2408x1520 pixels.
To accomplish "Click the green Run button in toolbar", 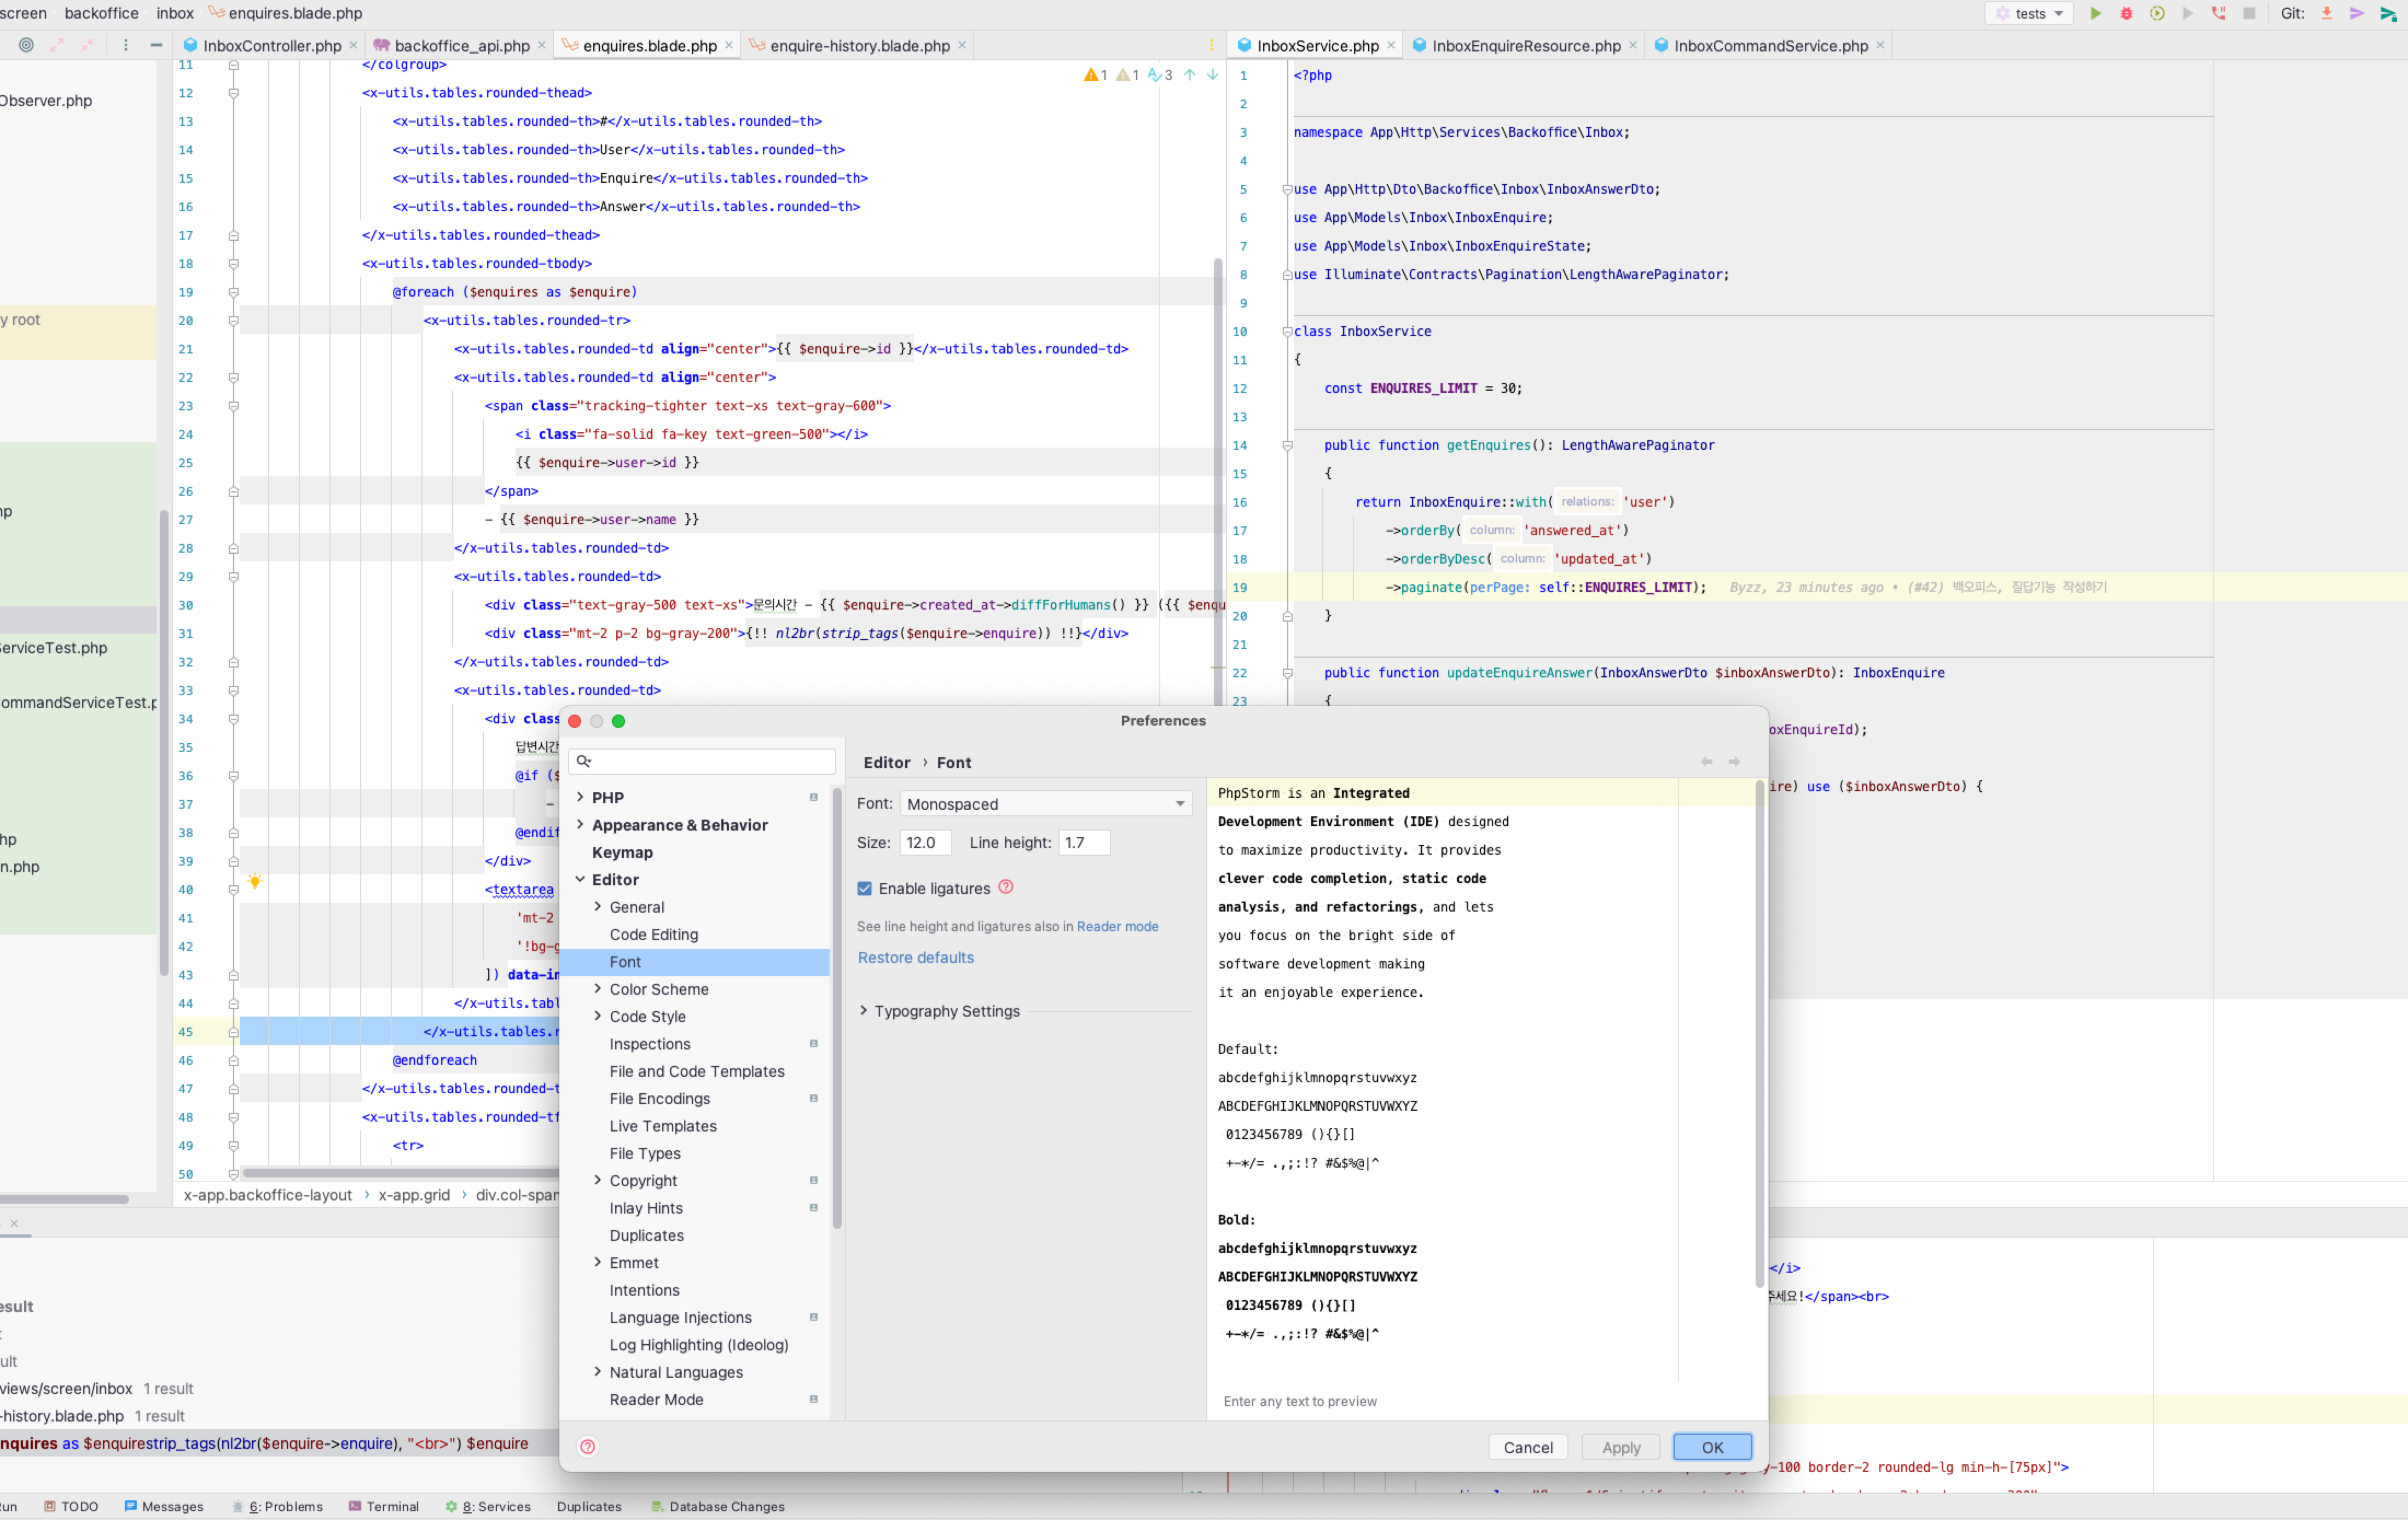I will (2095, 13).
